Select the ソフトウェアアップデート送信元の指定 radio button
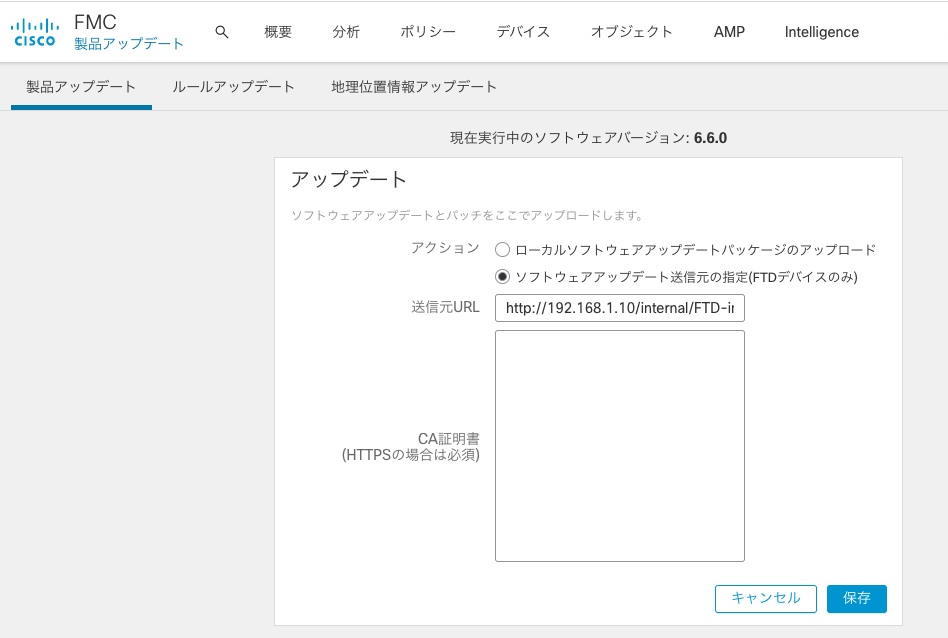 pos(503,276)
